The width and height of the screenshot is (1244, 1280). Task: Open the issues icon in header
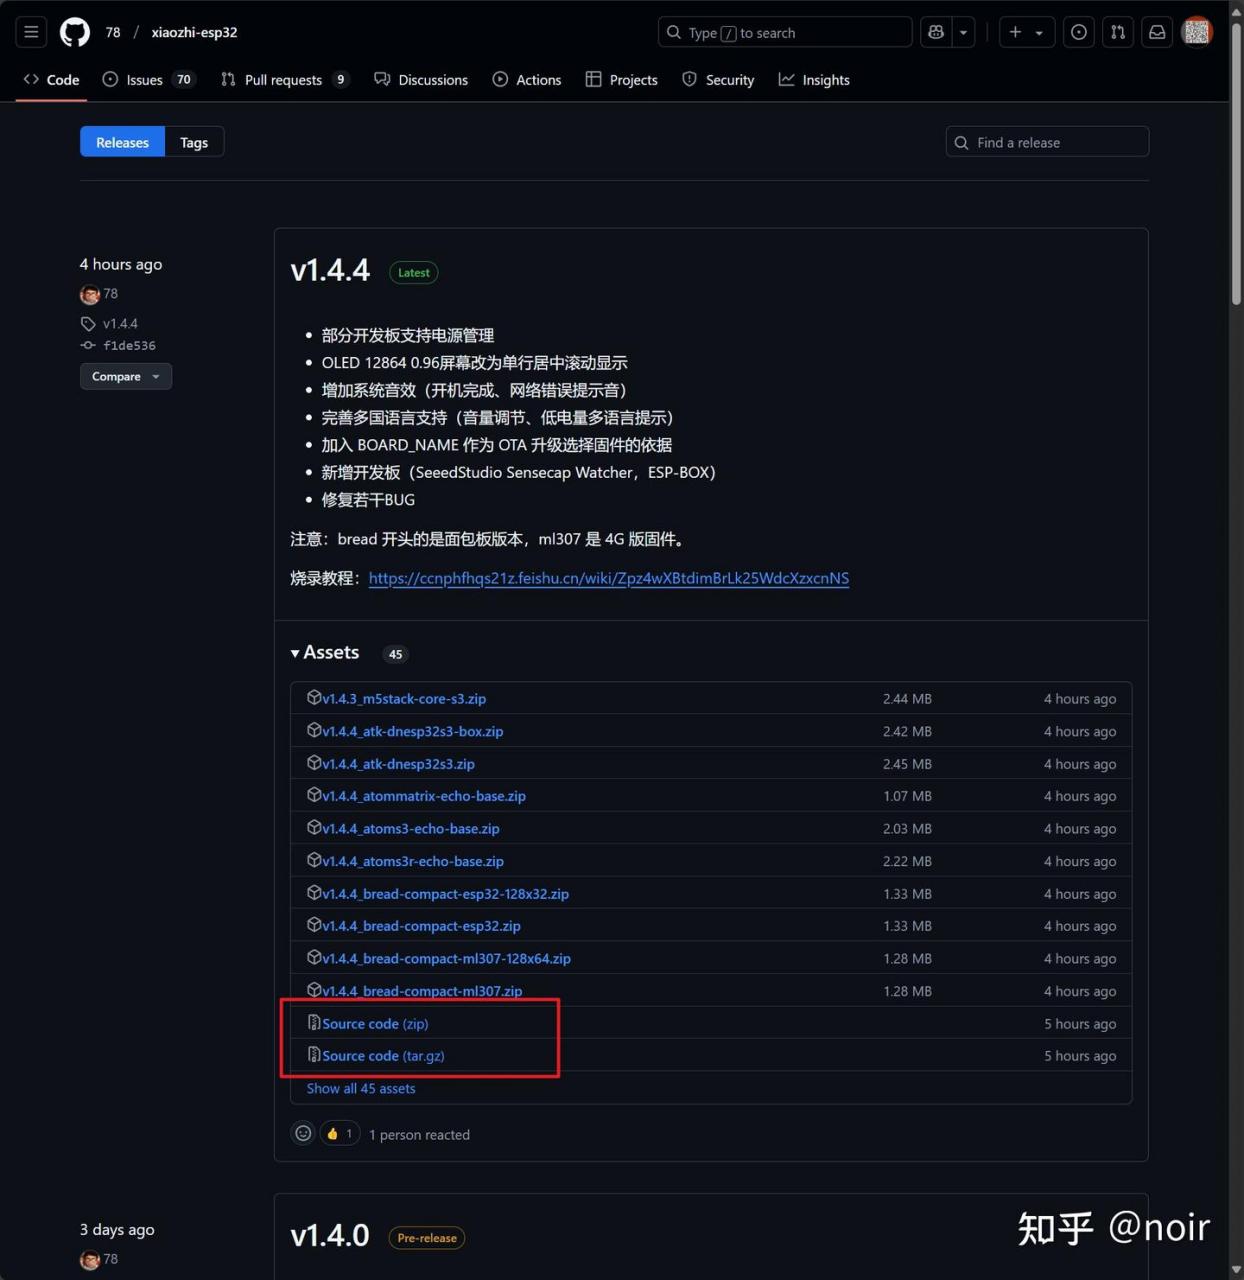tap(1079, 32)
